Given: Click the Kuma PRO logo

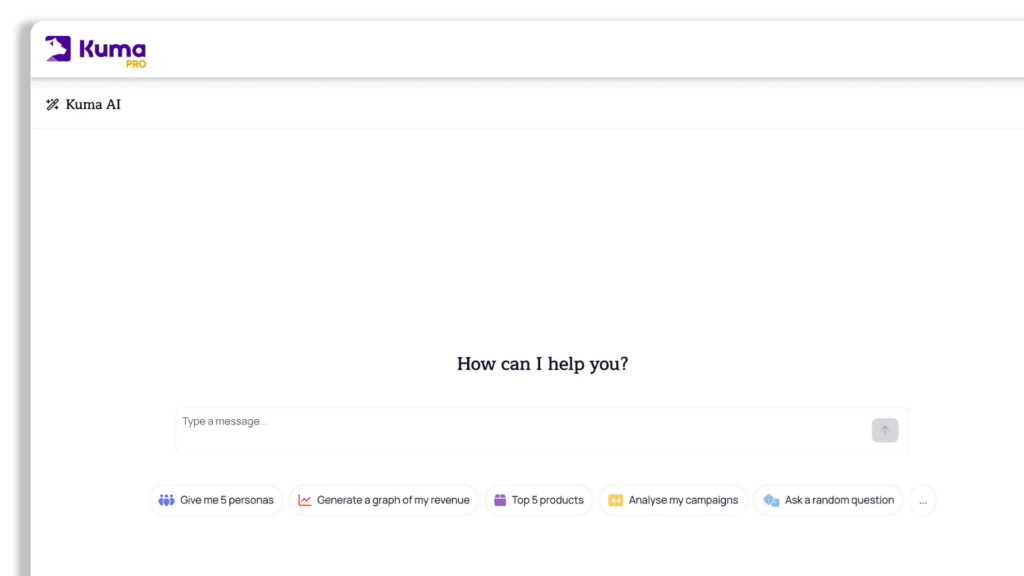Looking at the screenshot, I should [x=95, y=52].
